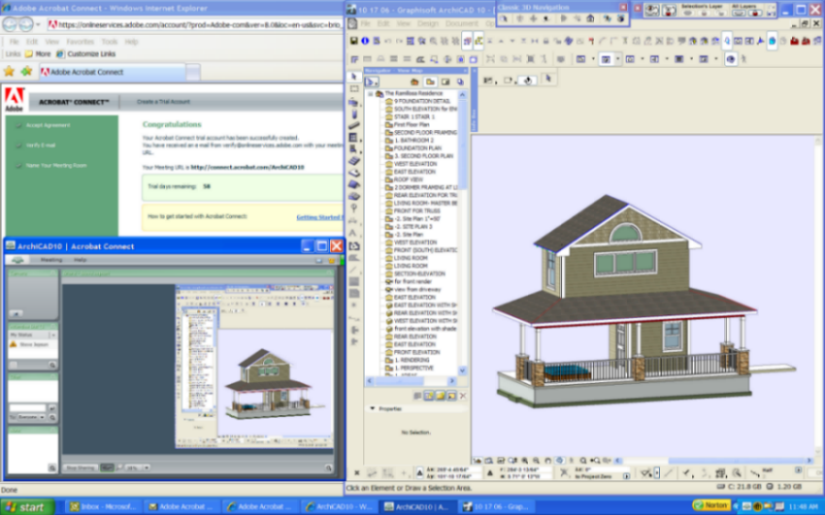Click Acrobat Connect green logo button in meeting window
Viewport: 825px width, 515px height.
[x=18, y=260]
